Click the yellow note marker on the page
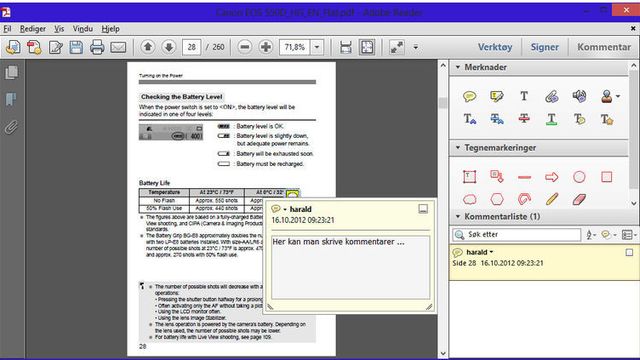This screenshot has height=360, width=640. point(292,194)
